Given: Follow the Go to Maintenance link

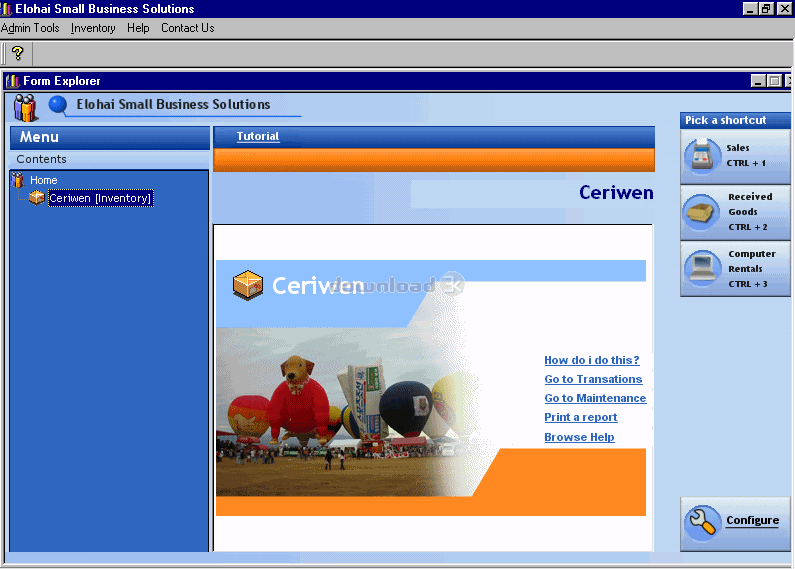Looking at the screenshot, I should point(595,398).
